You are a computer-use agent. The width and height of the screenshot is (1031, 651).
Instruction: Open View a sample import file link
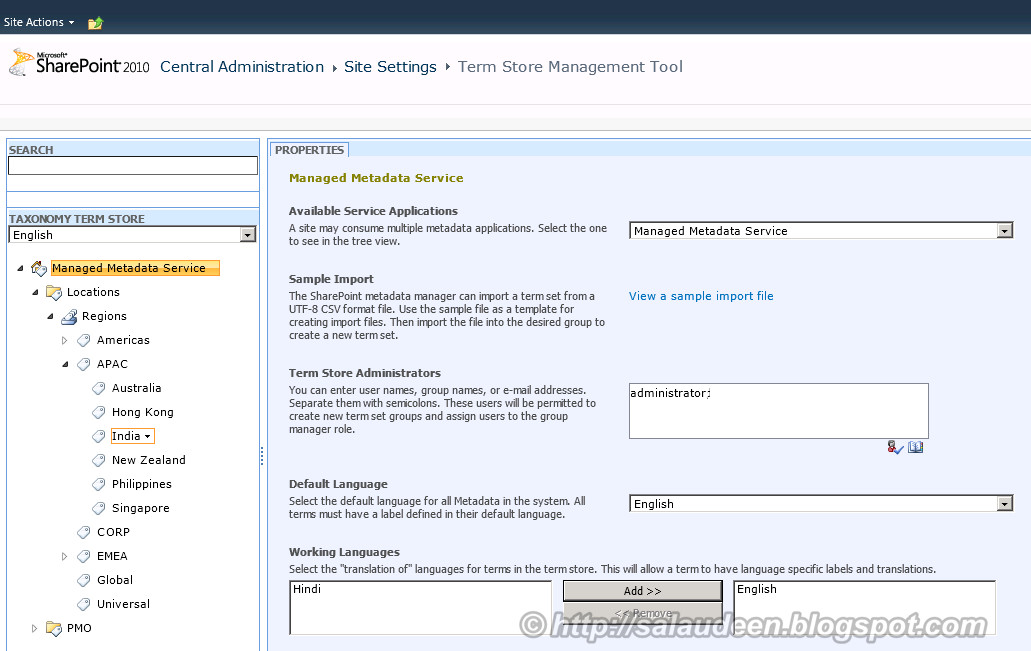pyautogui.click(x=701, y=296)
